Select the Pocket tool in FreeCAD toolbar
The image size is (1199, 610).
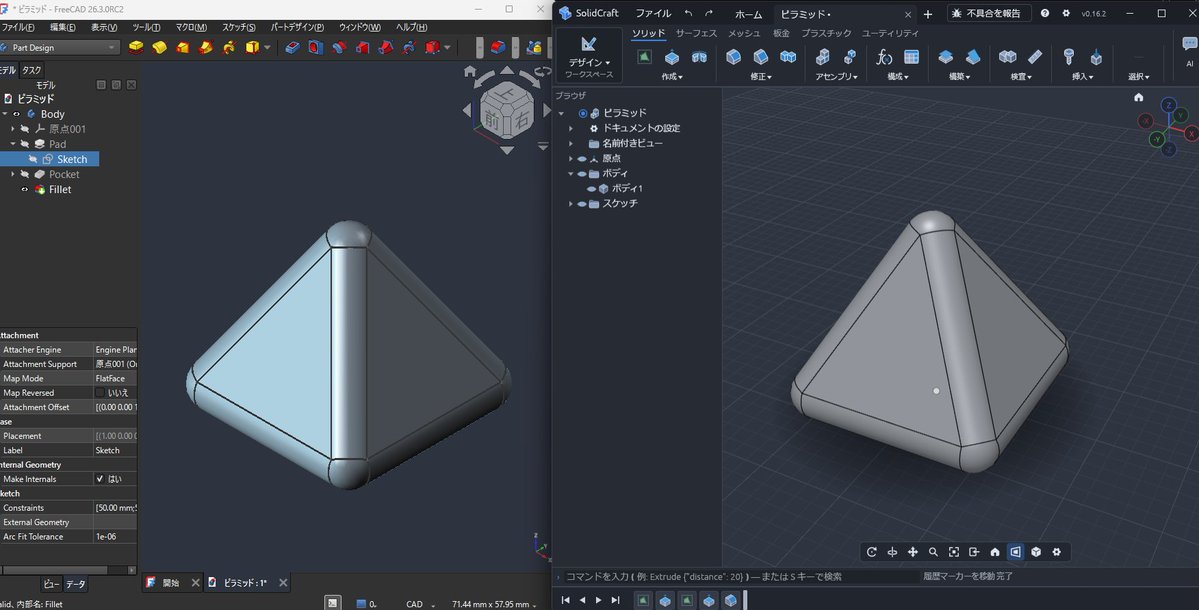point(292,47)
